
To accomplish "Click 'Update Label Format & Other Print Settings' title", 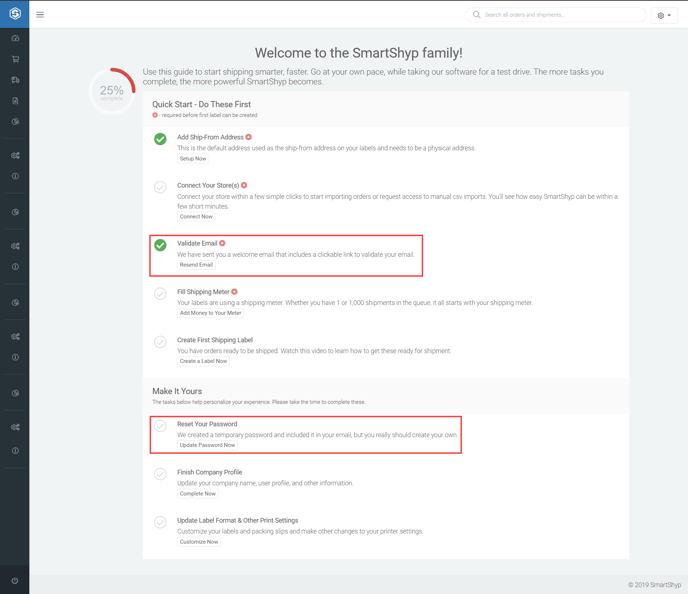I will coord(237,520).
